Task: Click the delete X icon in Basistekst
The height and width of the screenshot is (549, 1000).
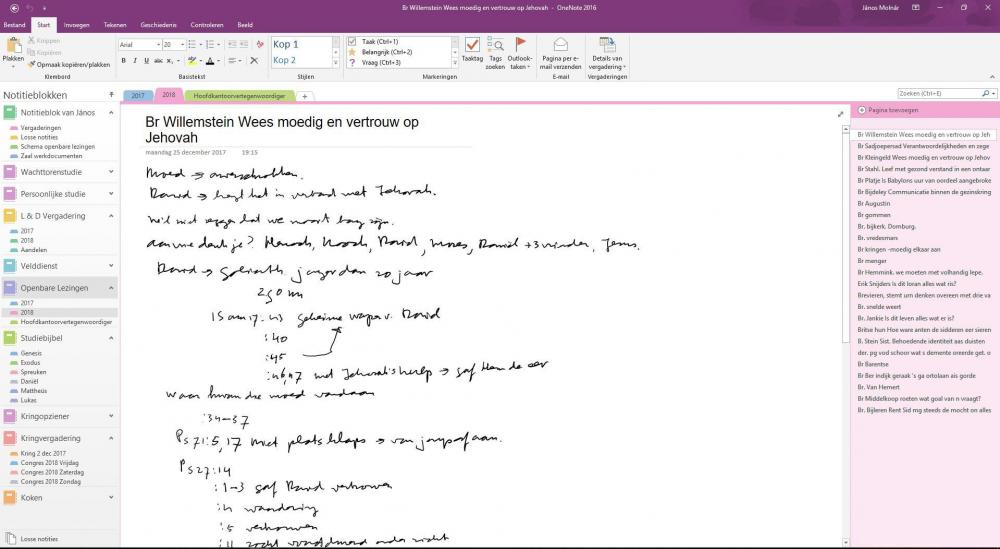Action: [x=254, y=61]
